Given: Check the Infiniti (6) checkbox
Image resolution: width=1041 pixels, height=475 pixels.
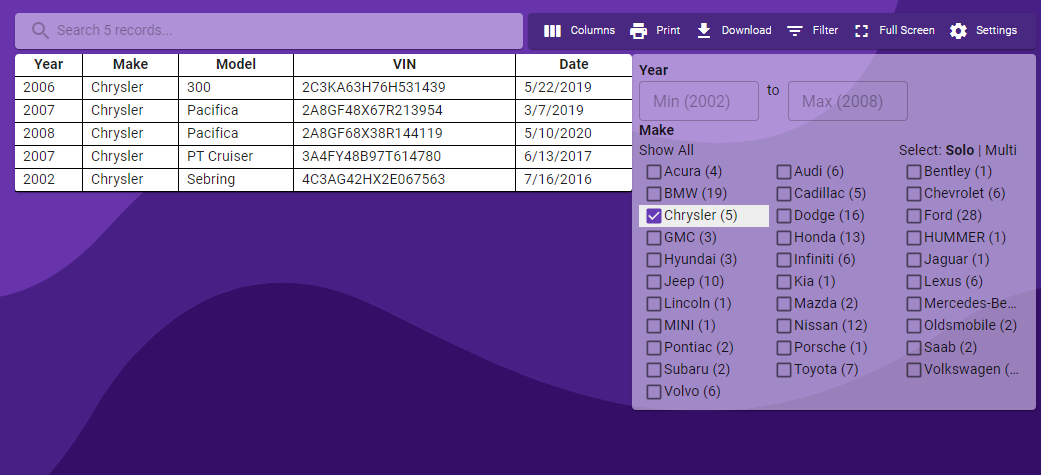Looking at the screenshot, I should [784, 259].
